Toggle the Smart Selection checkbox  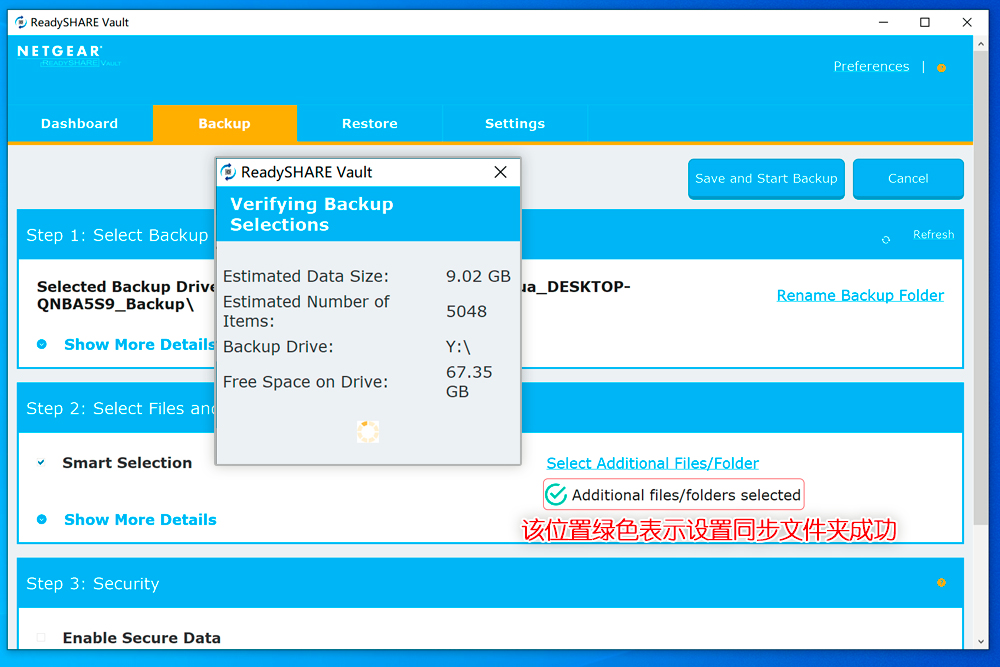click(x=41, y=462)
